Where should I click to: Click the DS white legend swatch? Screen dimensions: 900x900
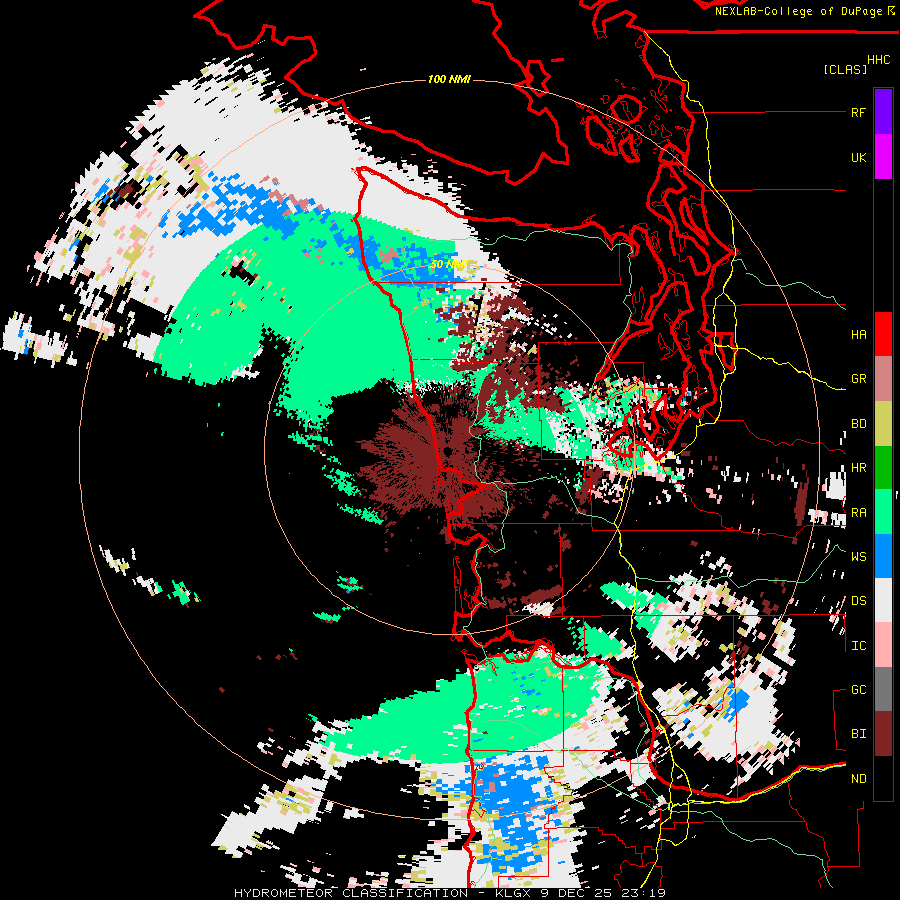click(883, 600)
